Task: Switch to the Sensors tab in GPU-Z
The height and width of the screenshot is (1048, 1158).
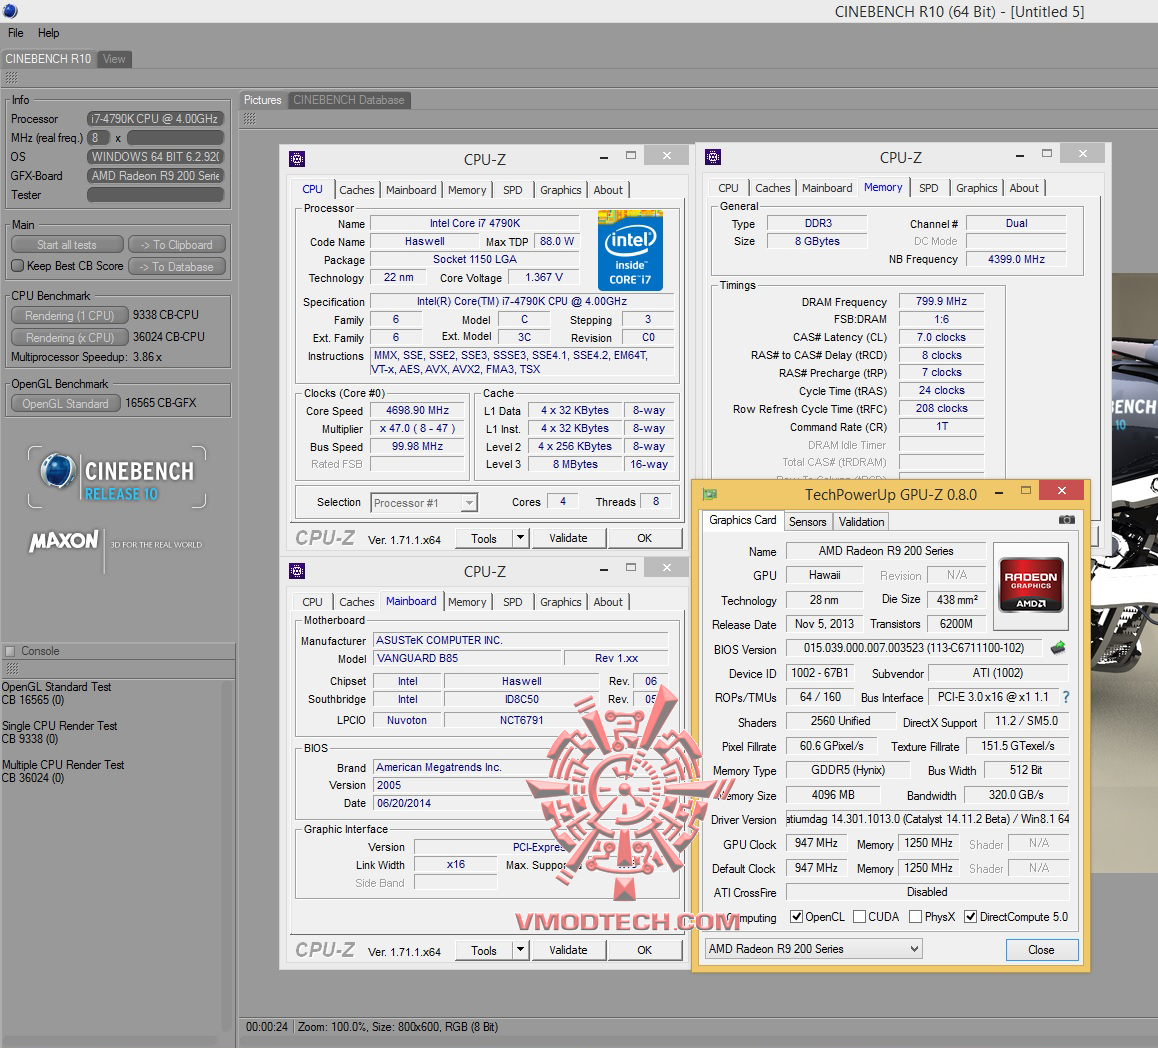Action: pos(807,522)
